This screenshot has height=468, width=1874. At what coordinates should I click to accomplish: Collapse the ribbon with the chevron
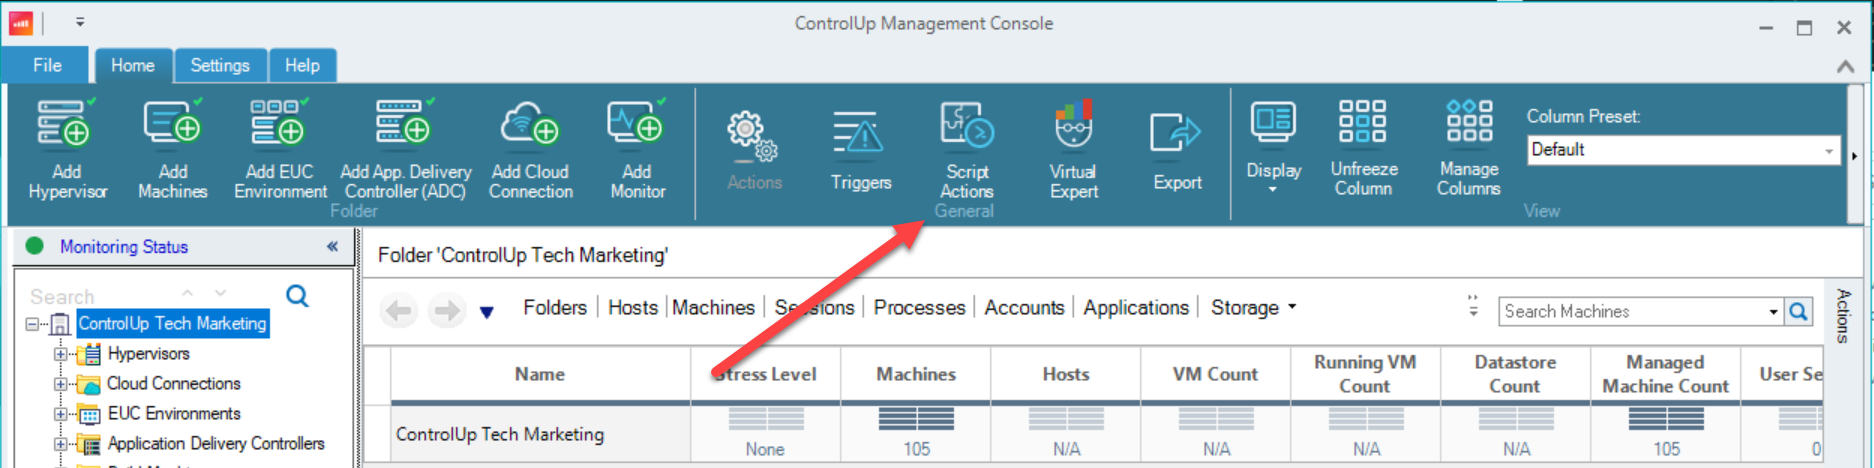pos(1845,66)
